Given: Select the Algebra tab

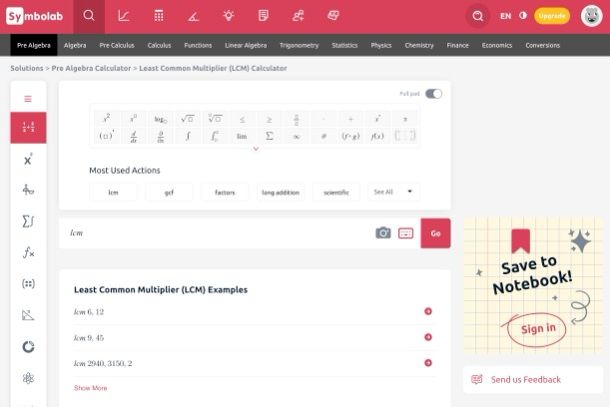Looking at the screenshot, I should click(75, 45).
